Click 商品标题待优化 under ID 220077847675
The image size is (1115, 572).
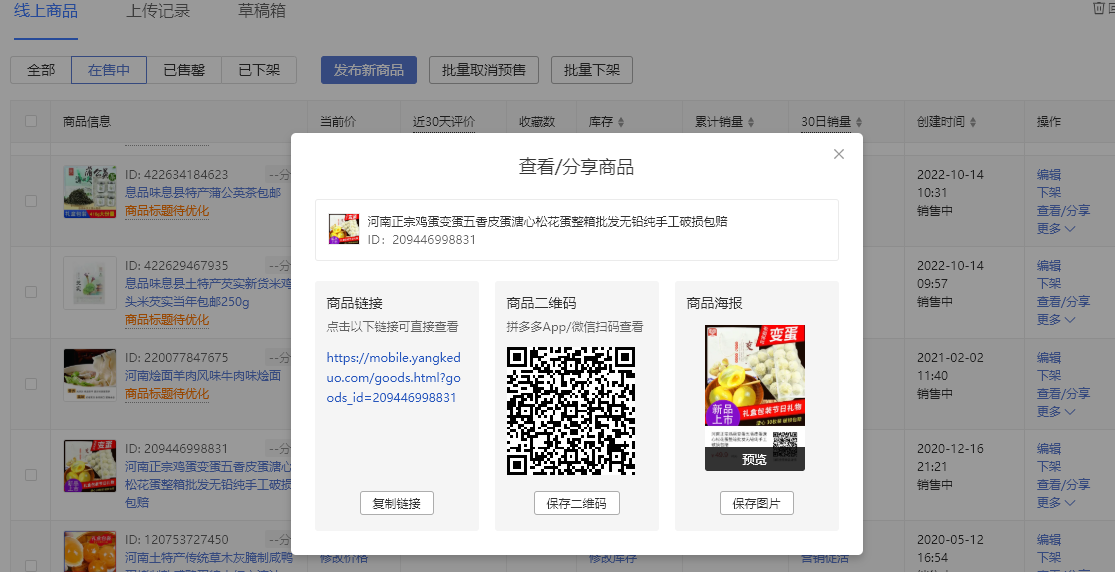tap(167, 393)
